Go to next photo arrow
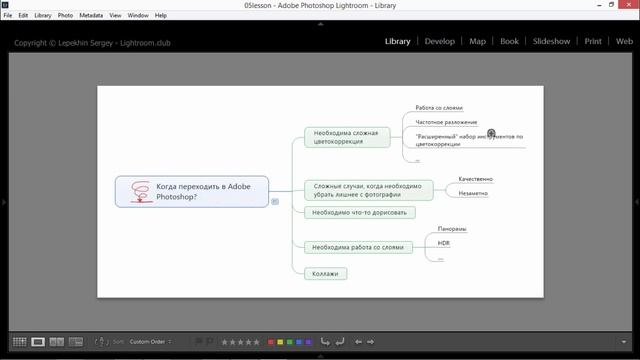The image size is (640, 360). click(370, 342)
